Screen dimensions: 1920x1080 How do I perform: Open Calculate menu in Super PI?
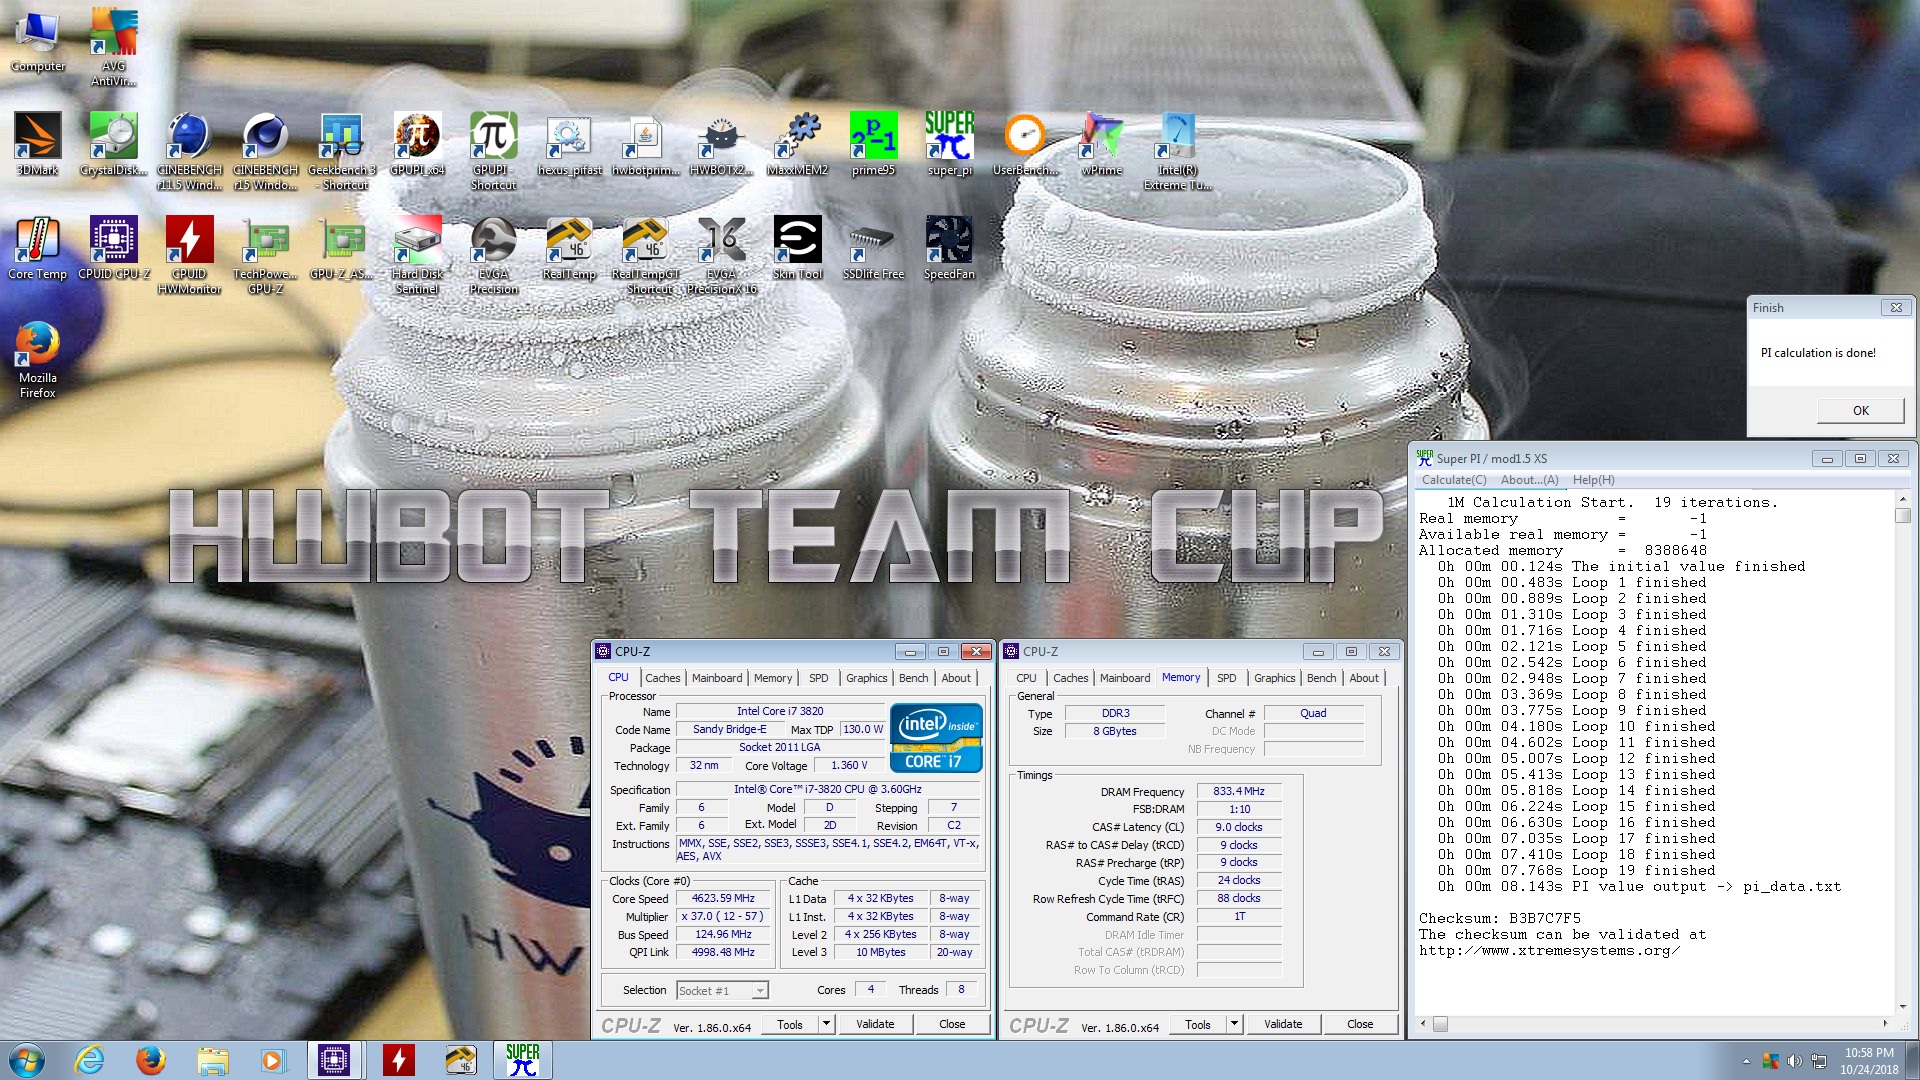[x=1454, y=480]
